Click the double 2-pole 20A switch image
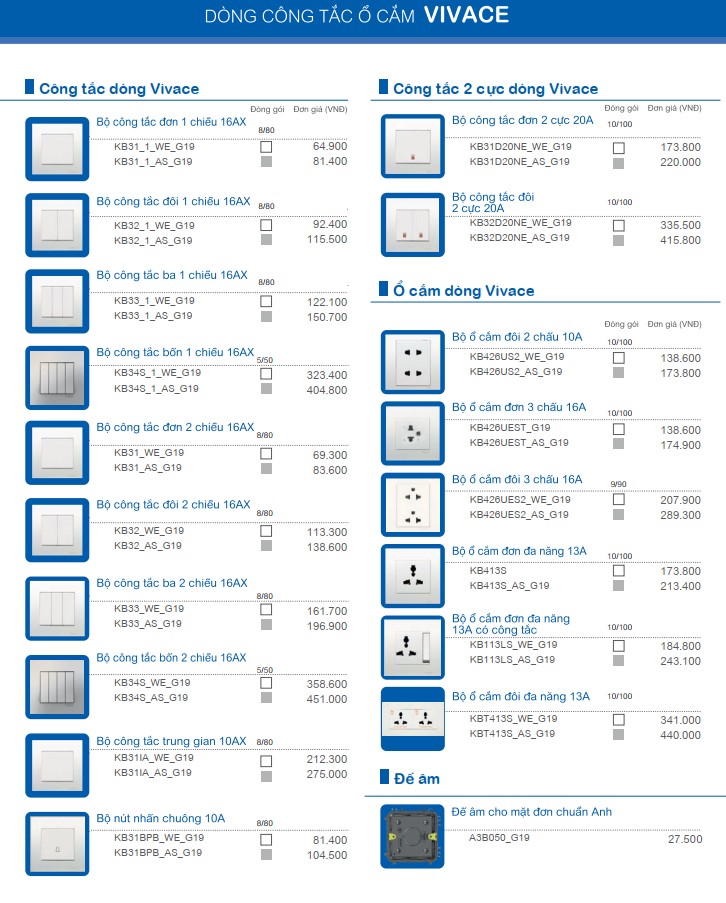 coord(413,225)
